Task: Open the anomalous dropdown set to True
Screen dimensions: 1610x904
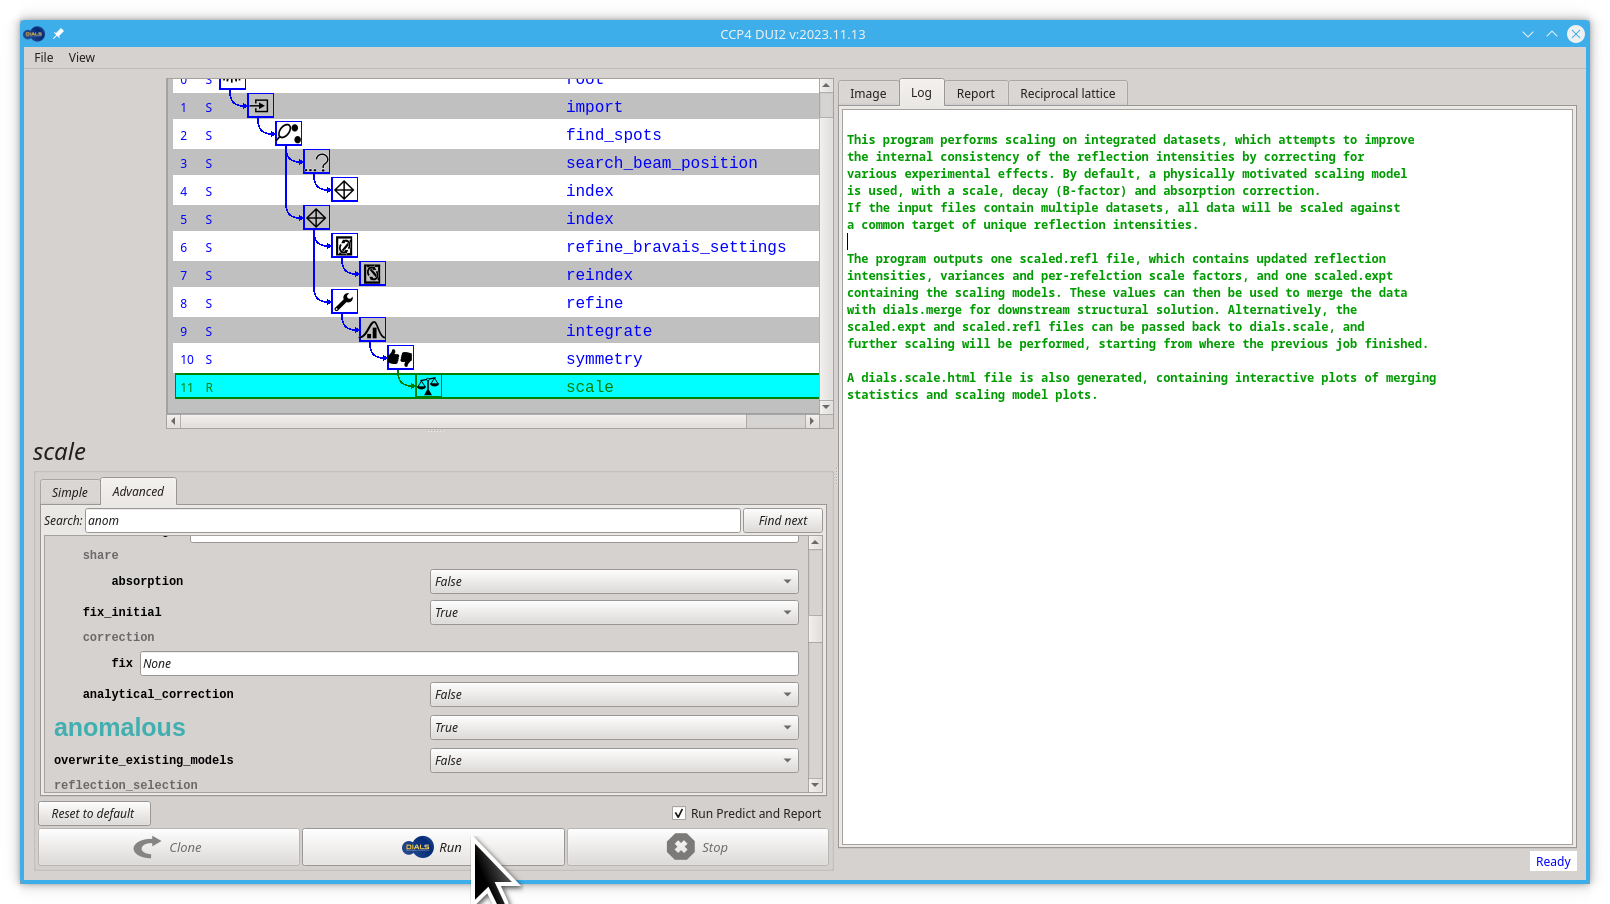Action: 614,727
